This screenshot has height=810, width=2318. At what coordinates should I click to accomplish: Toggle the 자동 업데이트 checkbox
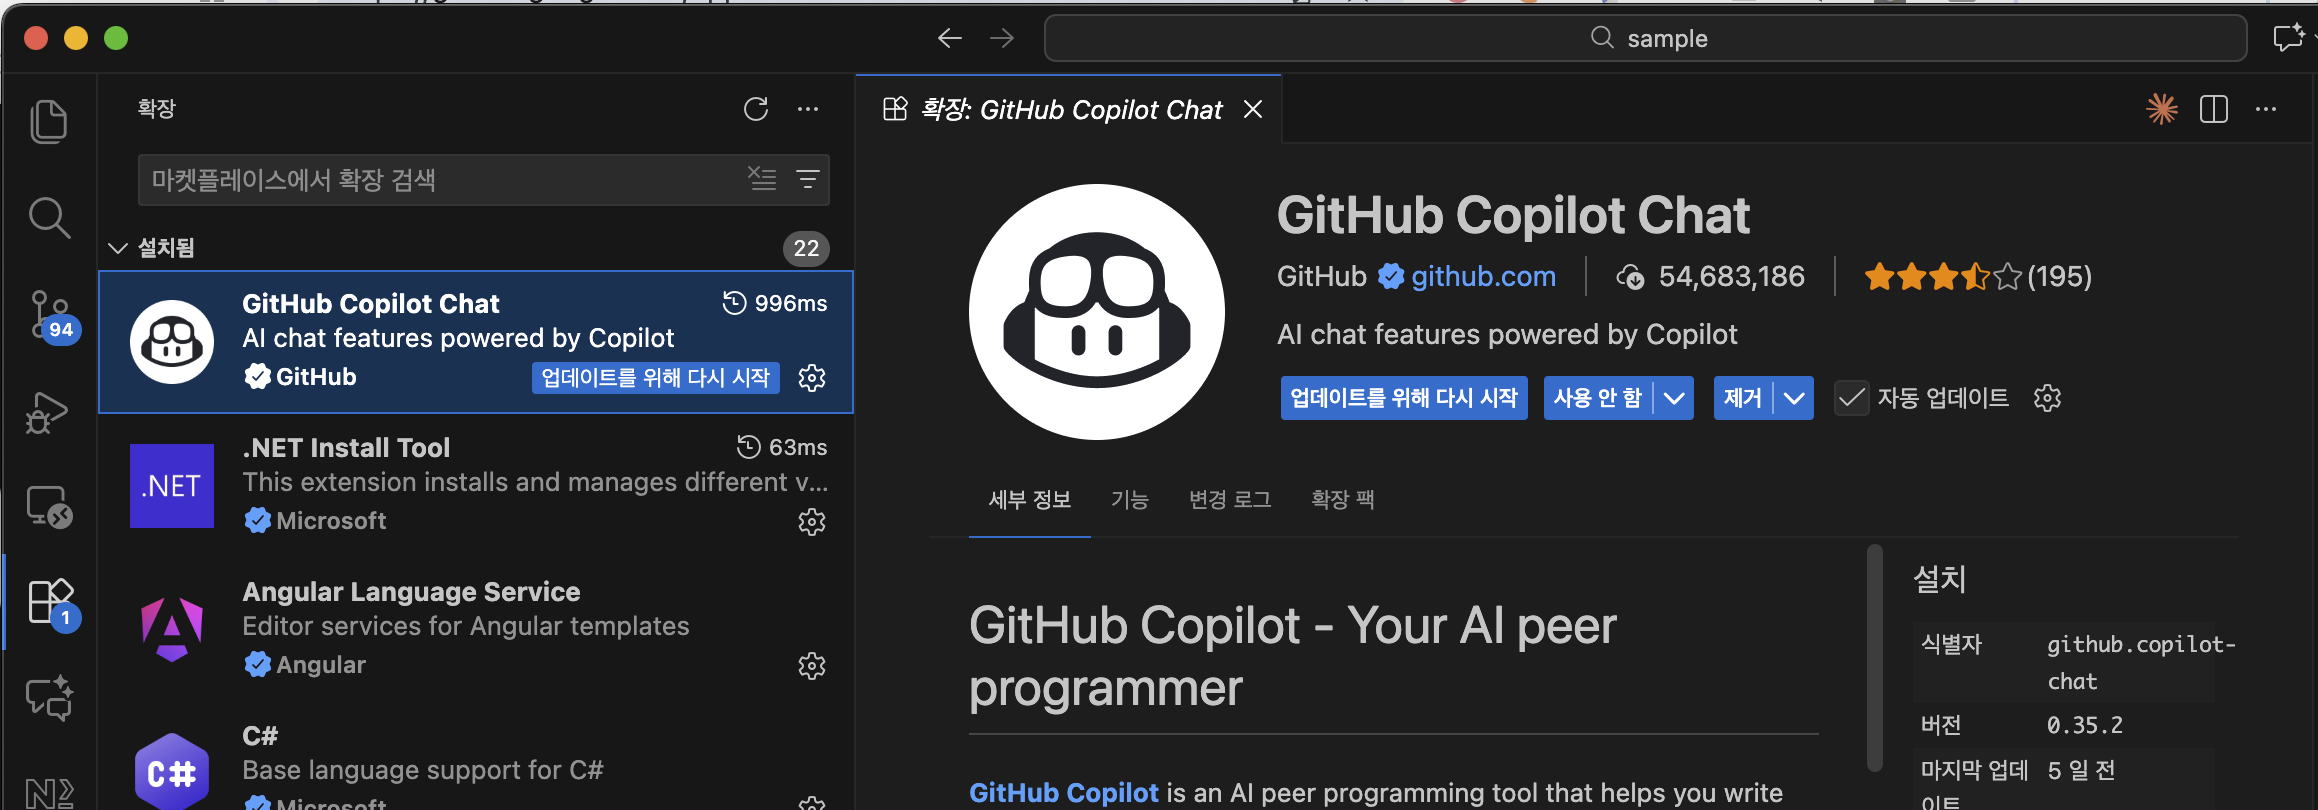tap(1851, 398)
